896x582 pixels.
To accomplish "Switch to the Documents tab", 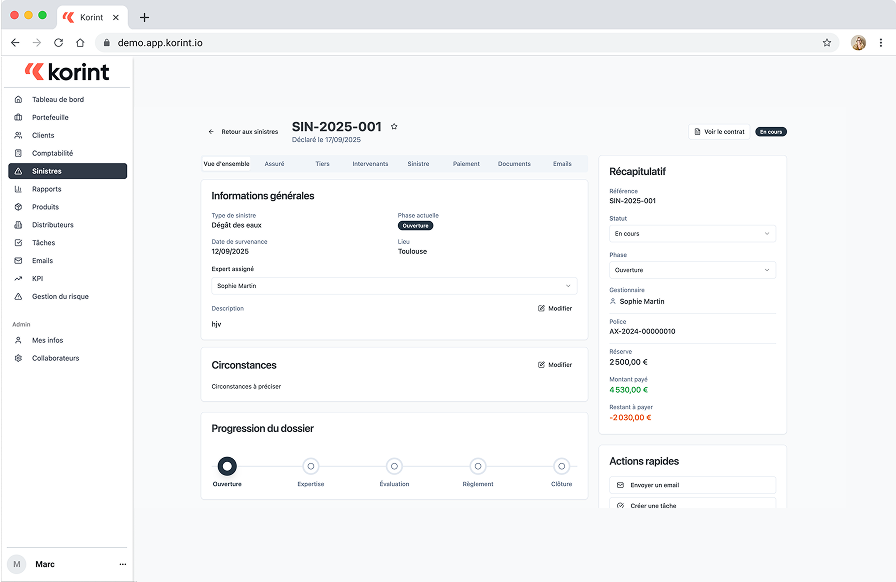I will point(514,163).
